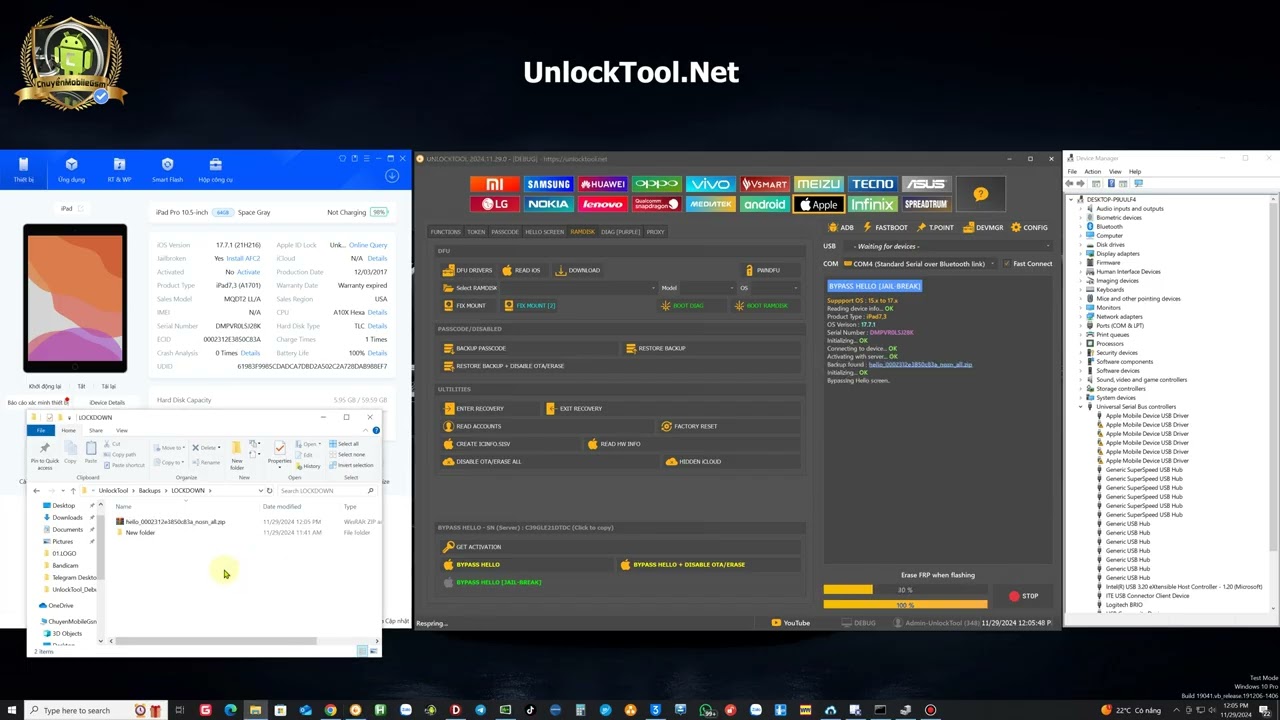Select the Qualcomm Snapdragon icon

tap(657, 204)
